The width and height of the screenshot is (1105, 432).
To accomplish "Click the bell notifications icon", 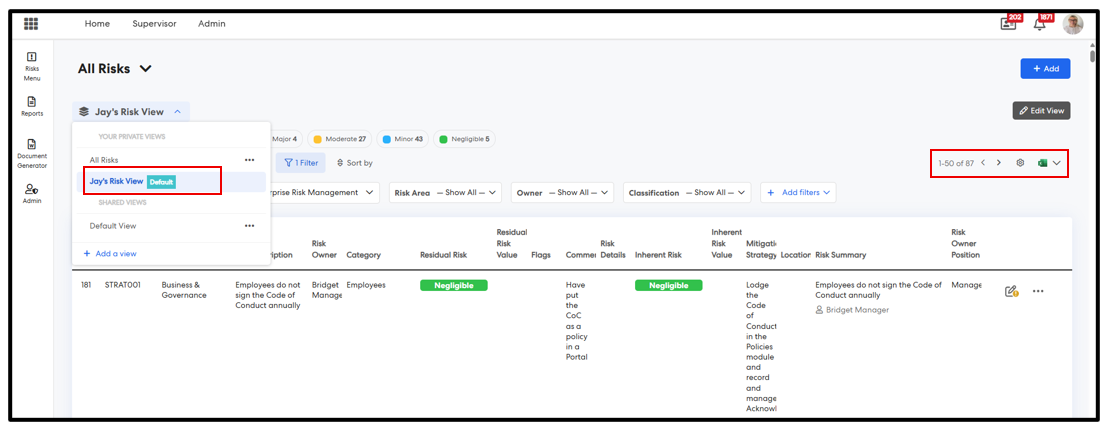I will [1040, 24].
